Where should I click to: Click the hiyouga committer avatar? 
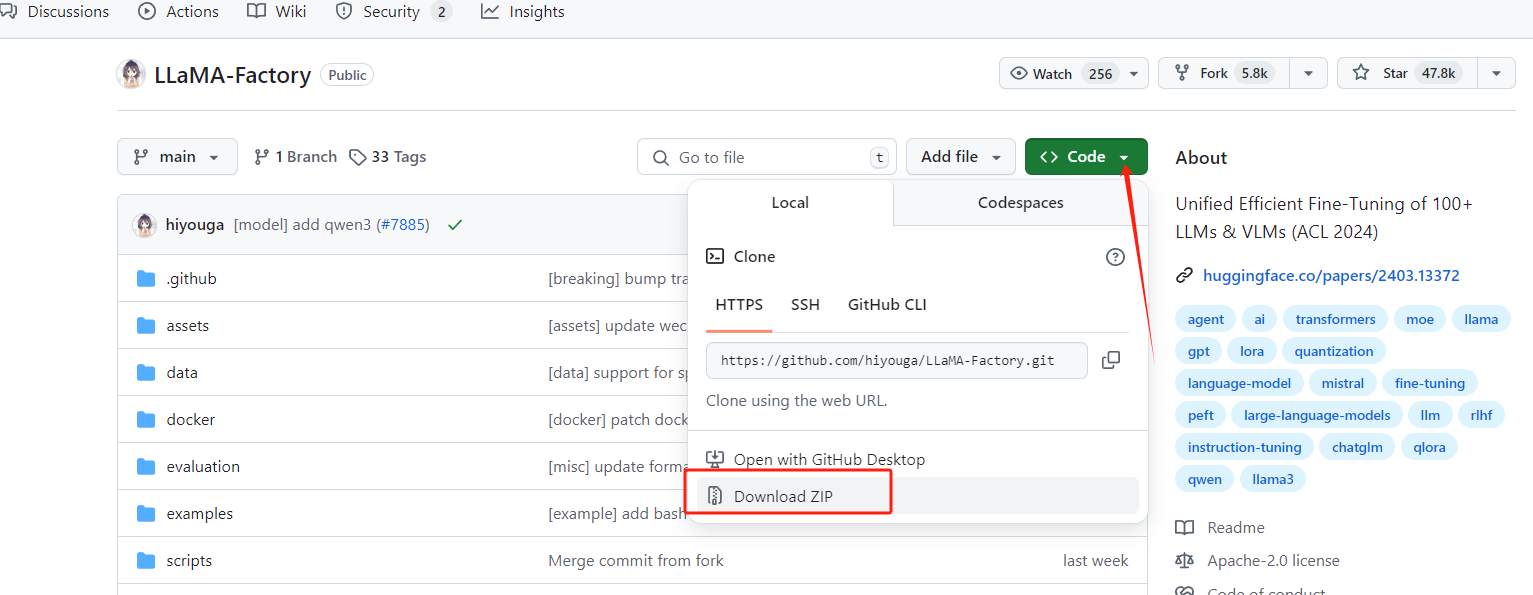tap(144, 225)
